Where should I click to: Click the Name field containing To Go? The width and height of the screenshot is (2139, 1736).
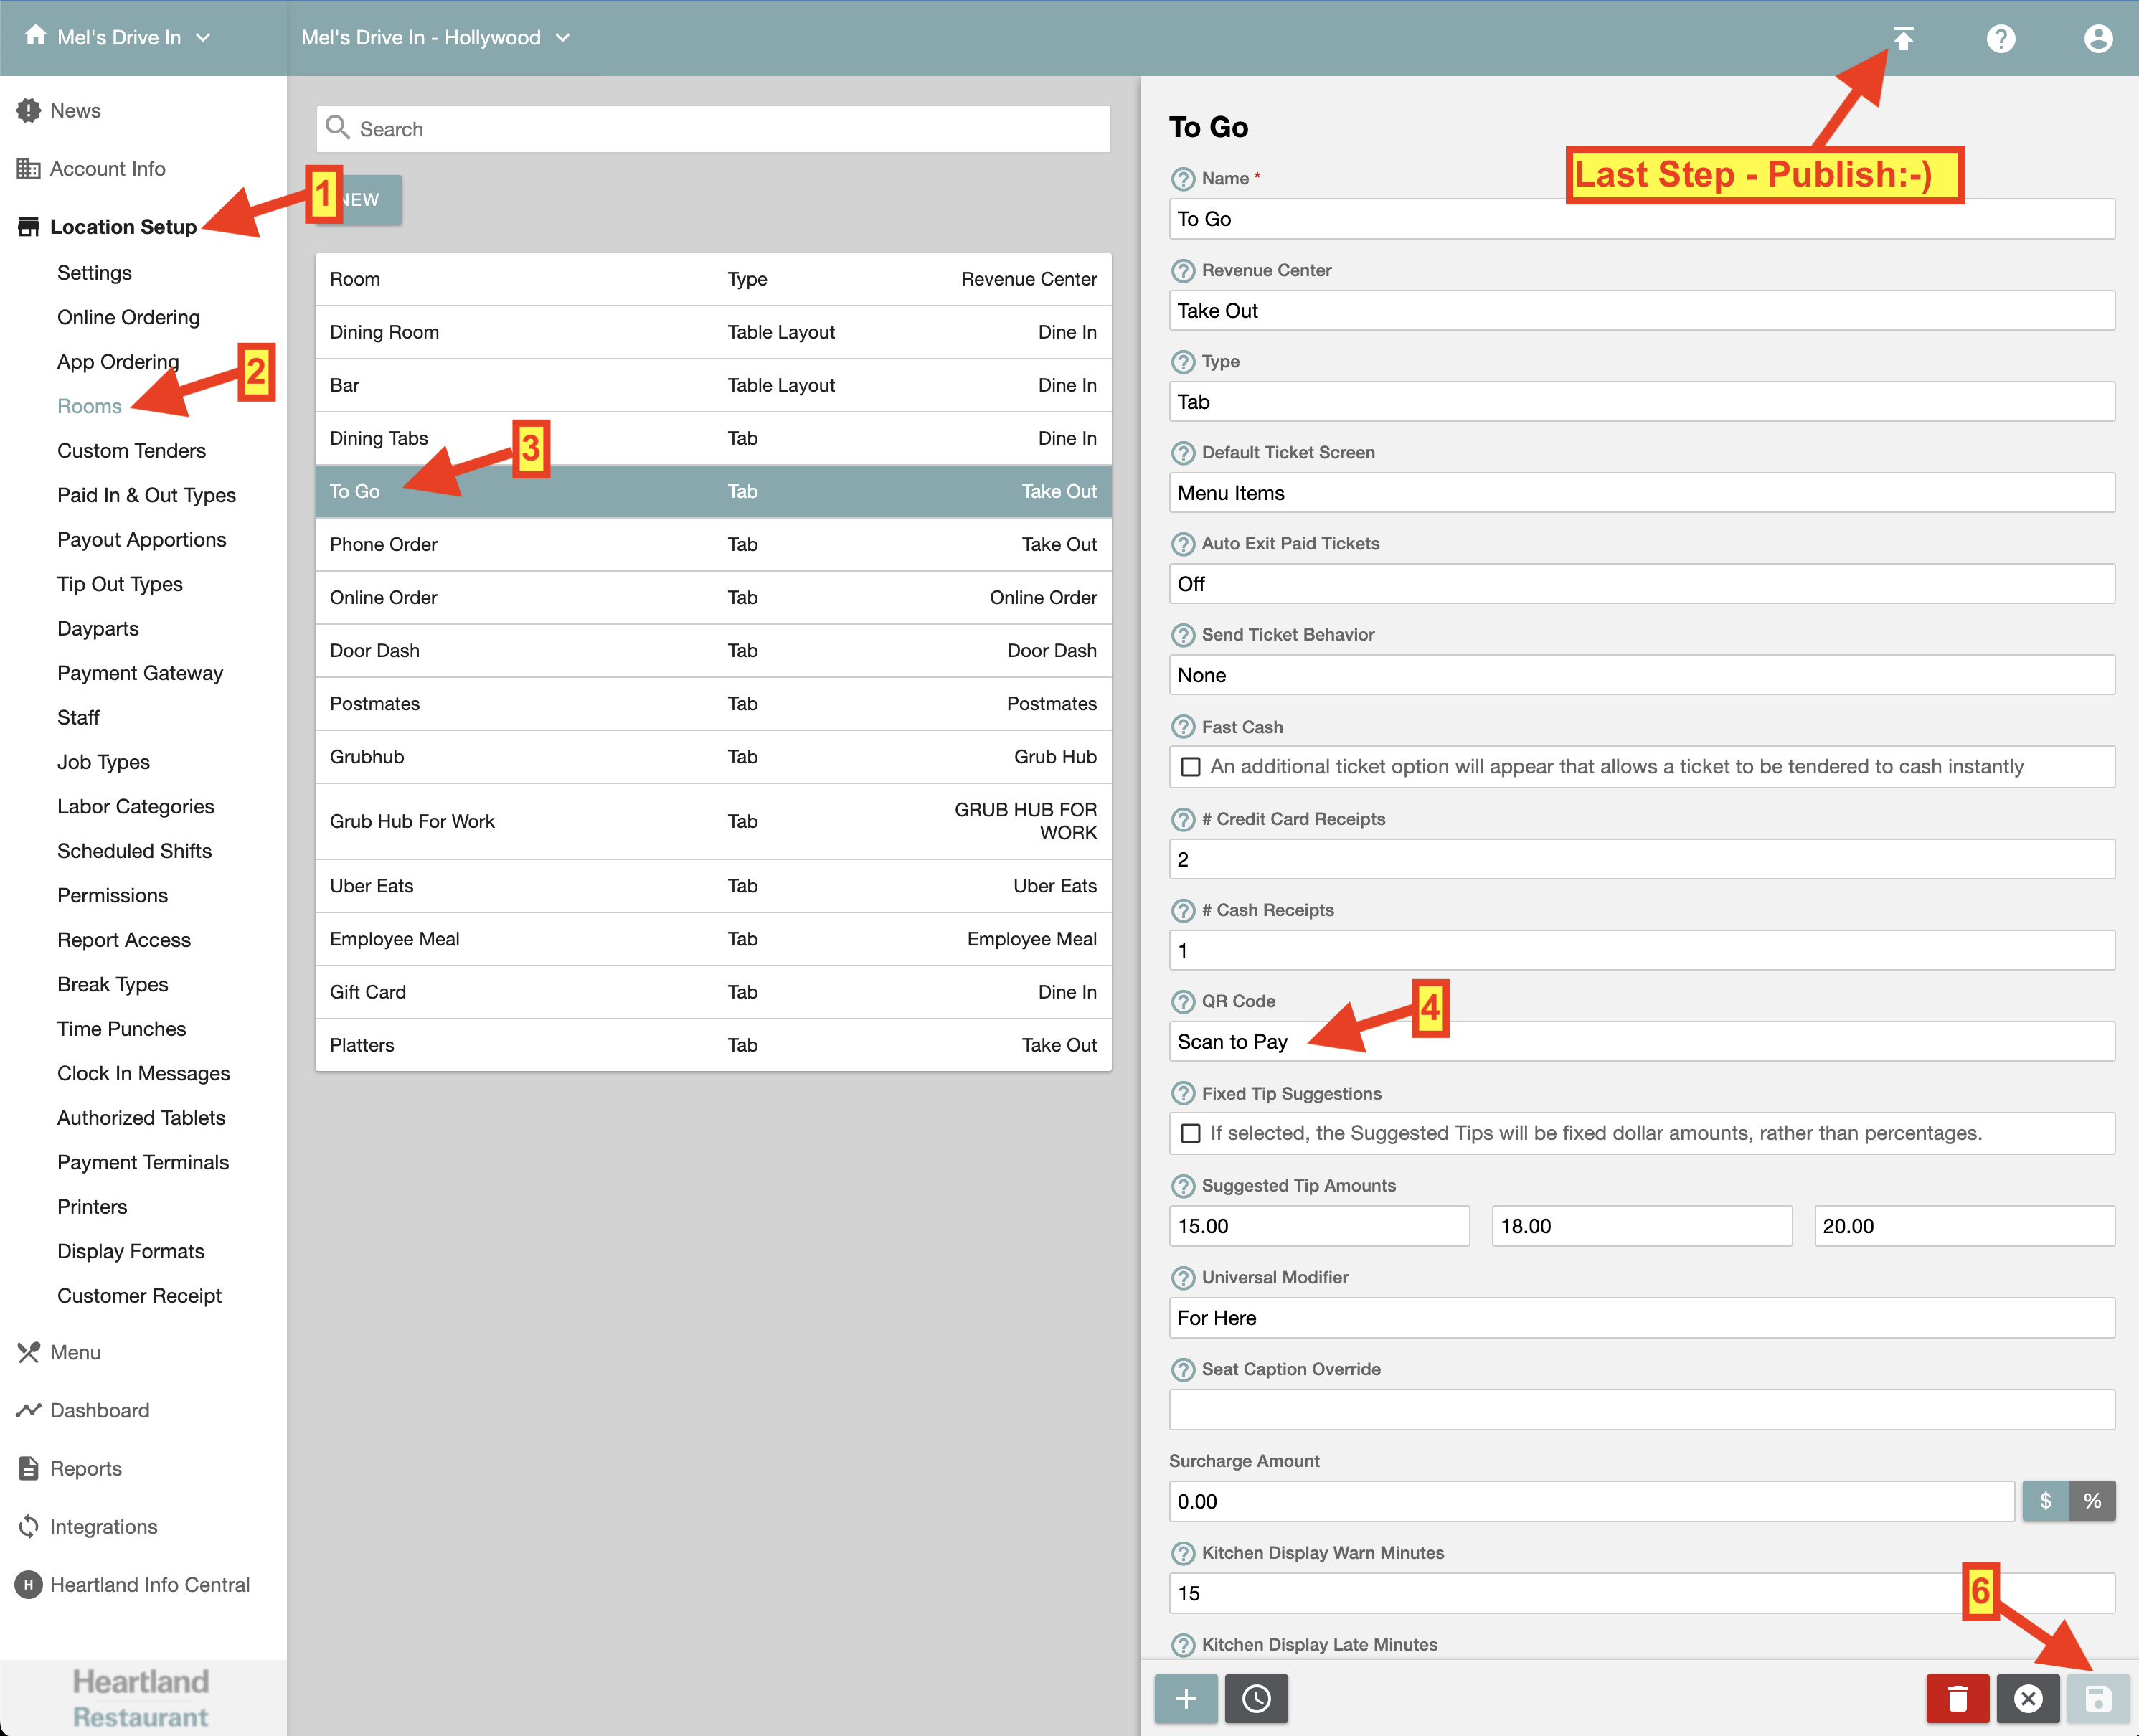click(1641, 219)
